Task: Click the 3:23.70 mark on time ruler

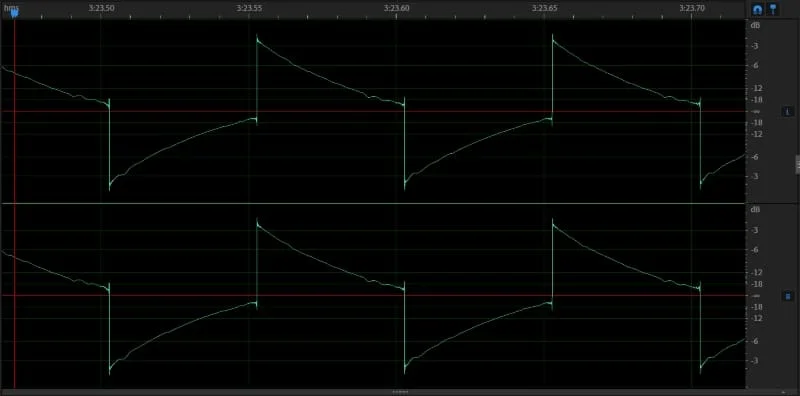Action: click(692, 8)
